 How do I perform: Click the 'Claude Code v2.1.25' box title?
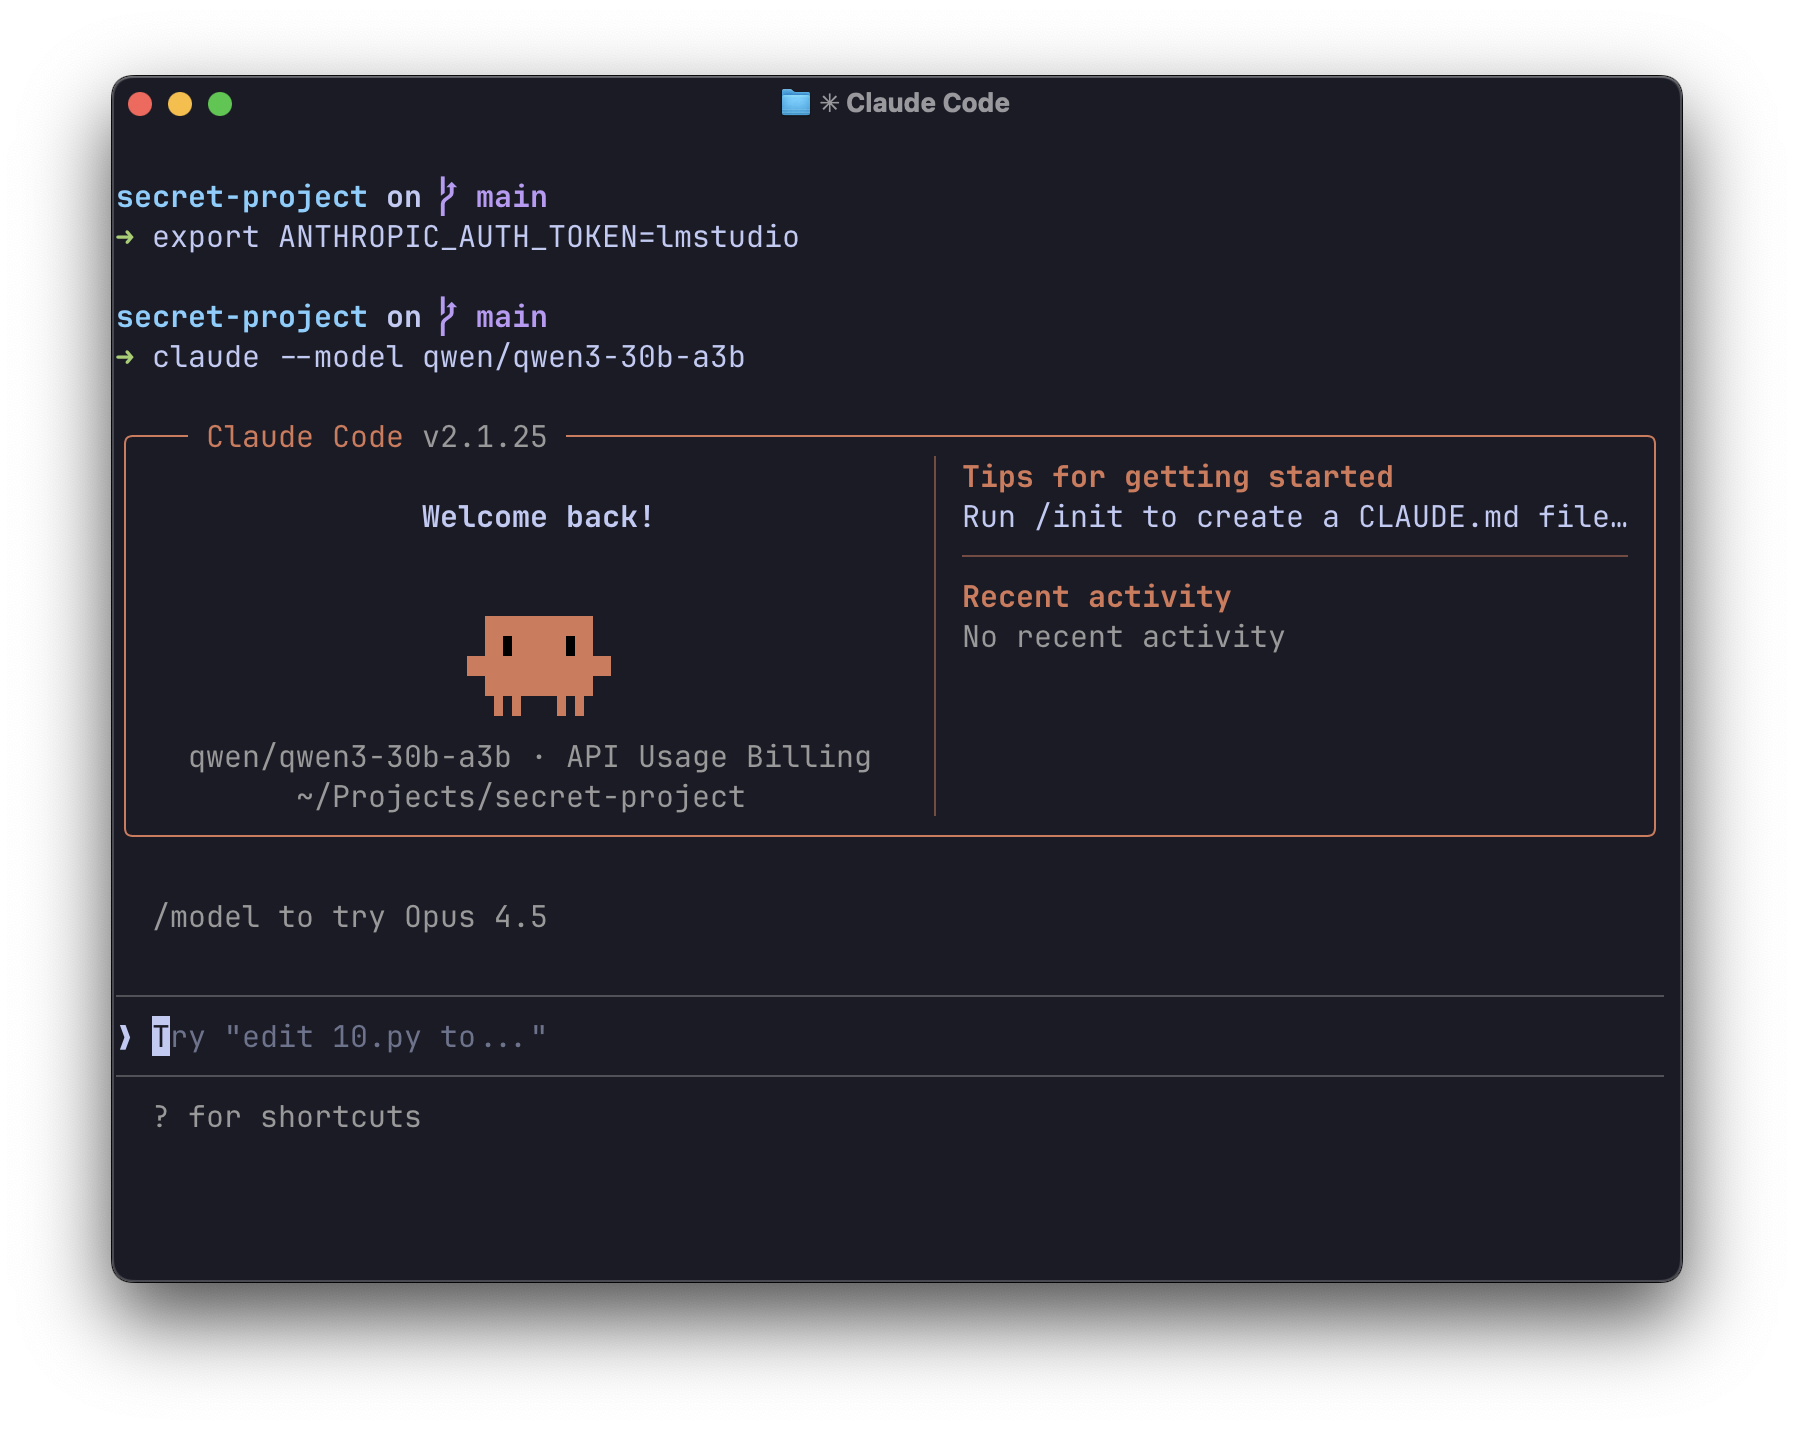pyautogui.click(x=376, y=437)
